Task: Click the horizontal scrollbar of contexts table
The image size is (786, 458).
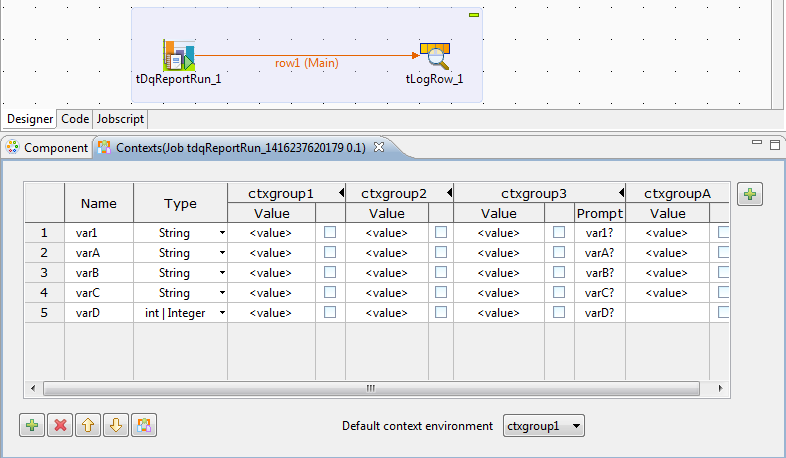Action: (370, 388)
